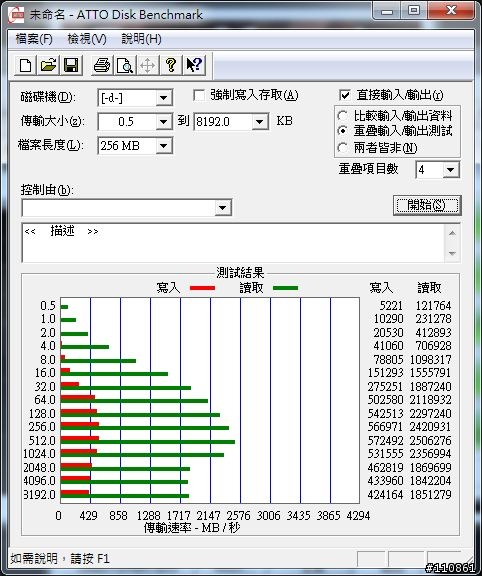This screenshot has height=576, width=482.
Task: Click the write value 424164
Action: coord(385,494)
